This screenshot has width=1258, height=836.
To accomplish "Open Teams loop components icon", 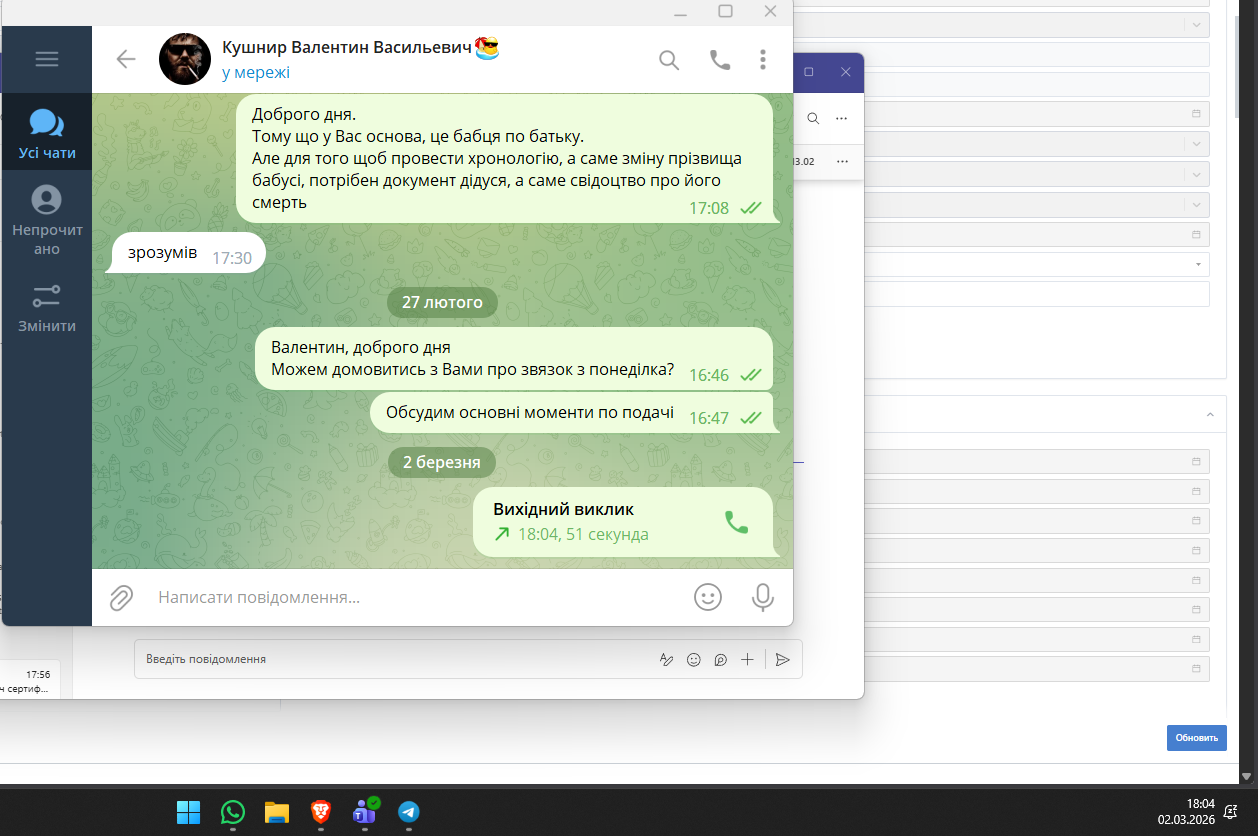I will click(720, 659).
